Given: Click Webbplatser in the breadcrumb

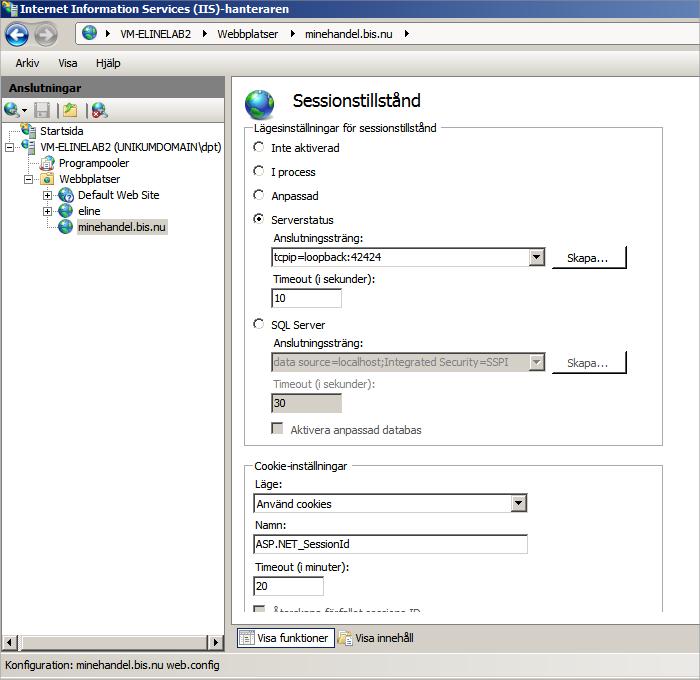Looking at the screenshot, I should coord(247,34).
